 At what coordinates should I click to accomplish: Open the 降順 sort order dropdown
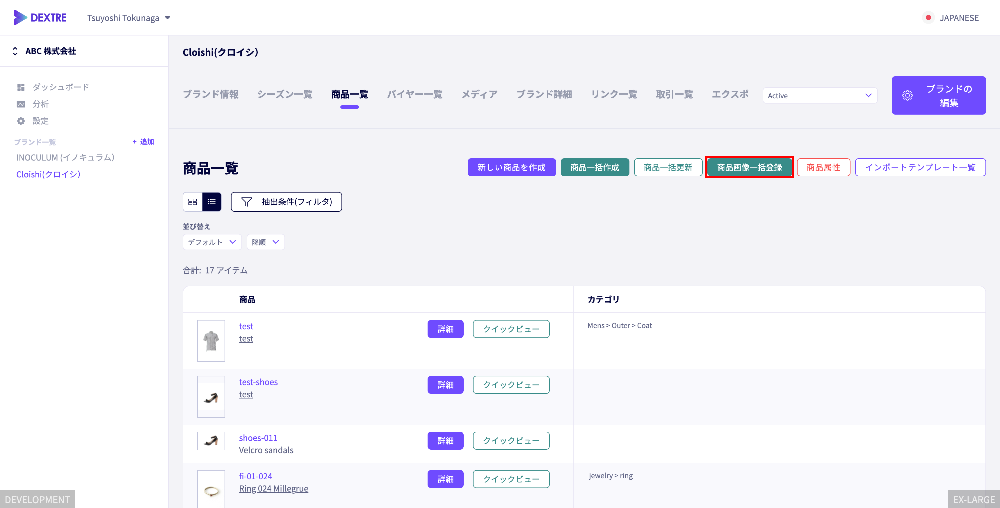pos(265,242)
